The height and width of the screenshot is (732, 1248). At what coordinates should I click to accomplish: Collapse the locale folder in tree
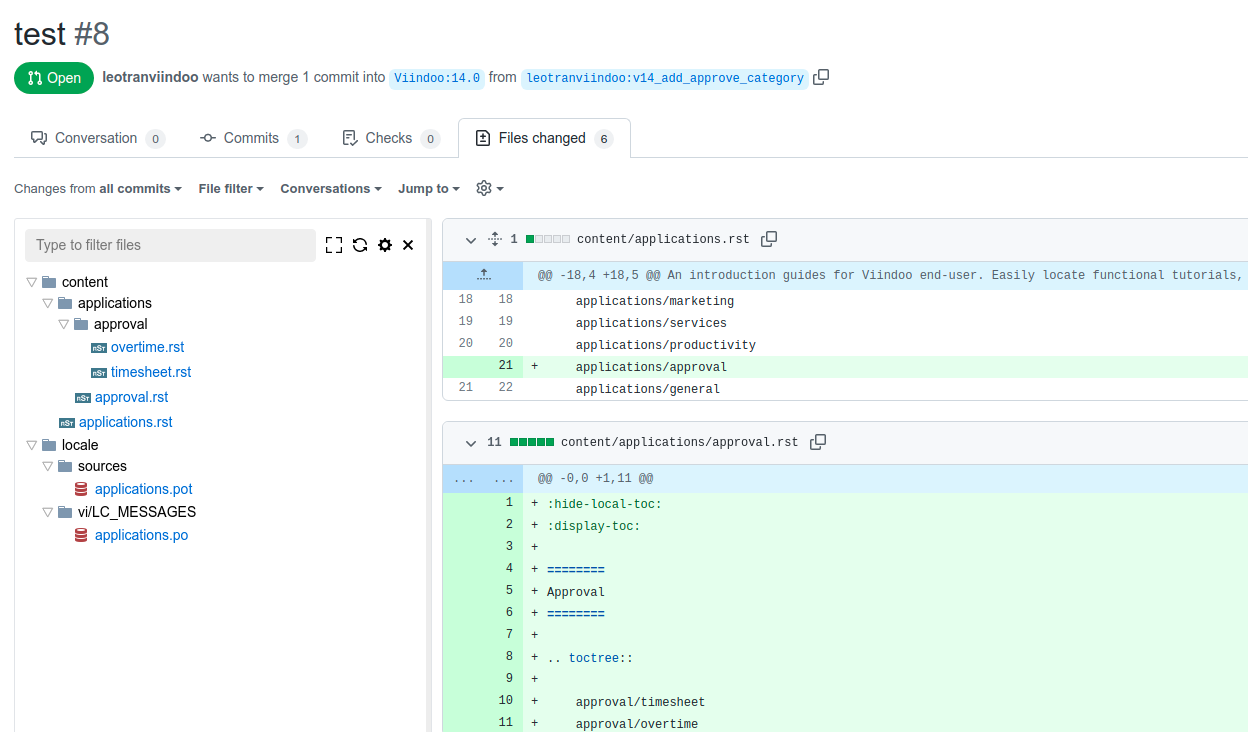pos(32,445)
